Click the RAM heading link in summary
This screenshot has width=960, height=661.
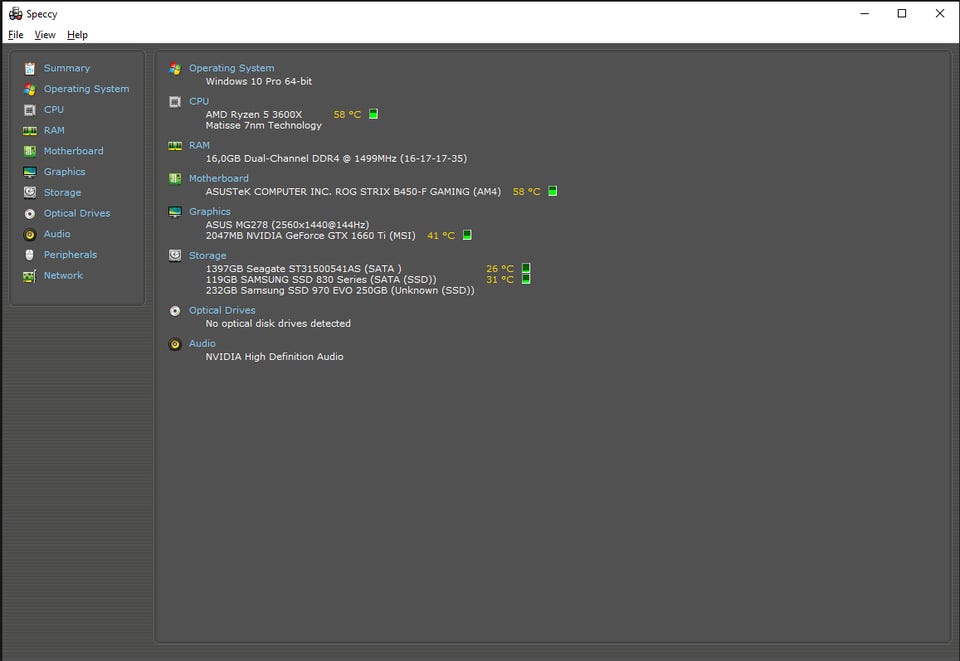[x=199, y=145]
